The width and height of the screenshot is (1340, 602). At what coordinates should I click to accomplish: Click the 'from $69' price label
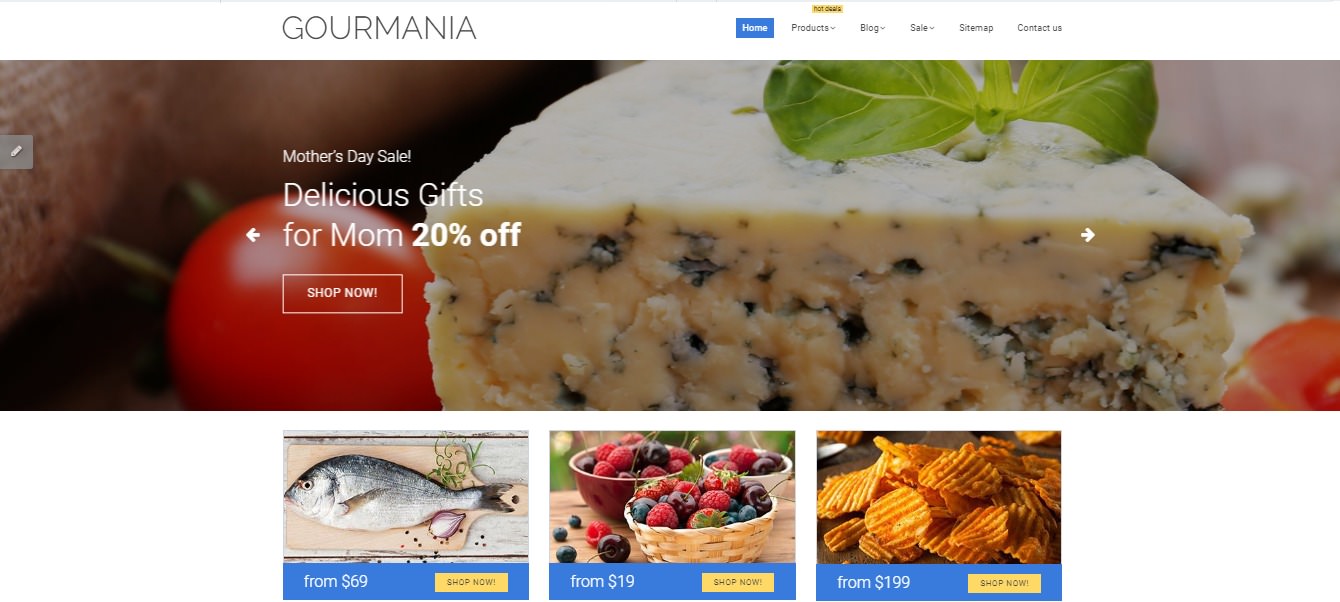coord(336,581)
